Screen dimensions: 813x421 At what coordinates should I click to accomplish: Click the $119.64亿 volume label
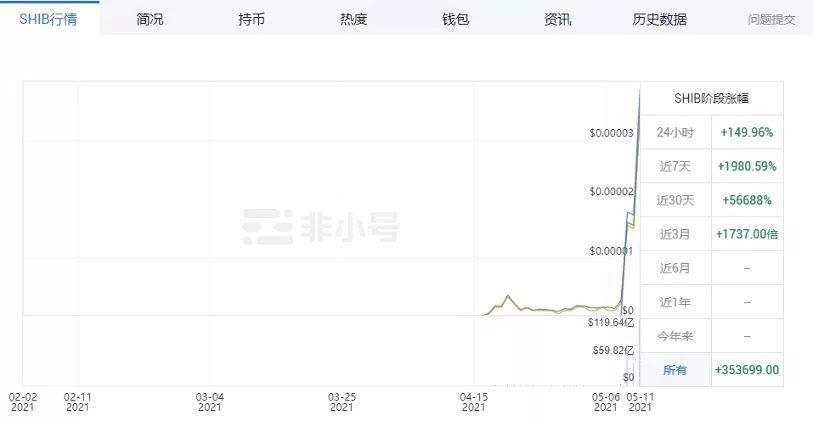click(x=611, y=322)
